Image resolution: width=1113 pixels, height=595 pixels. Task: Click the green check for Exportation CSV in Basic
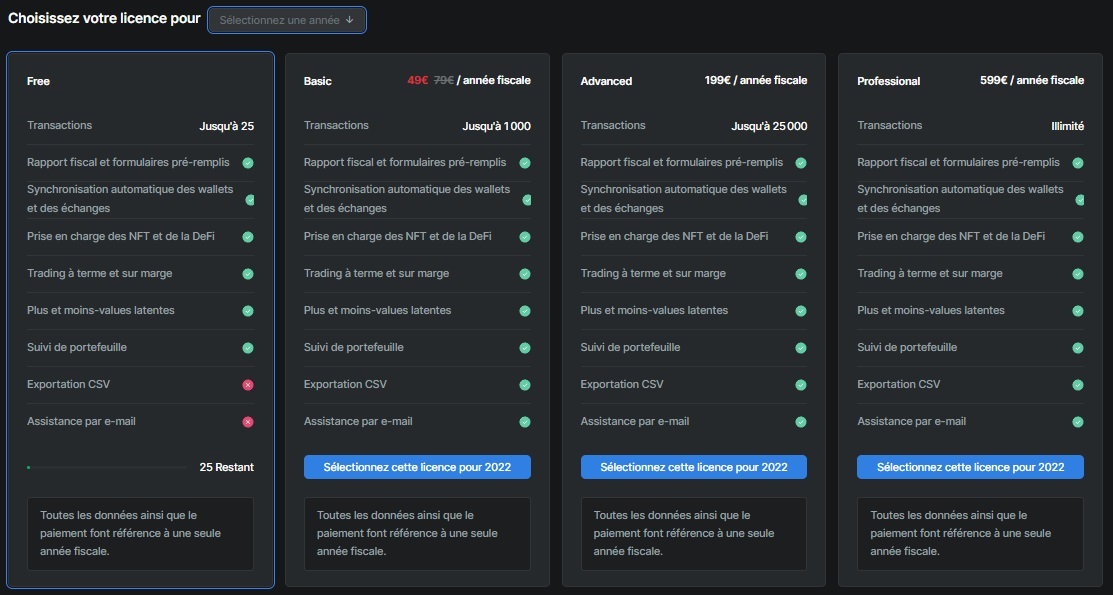[x=525, y=385]
